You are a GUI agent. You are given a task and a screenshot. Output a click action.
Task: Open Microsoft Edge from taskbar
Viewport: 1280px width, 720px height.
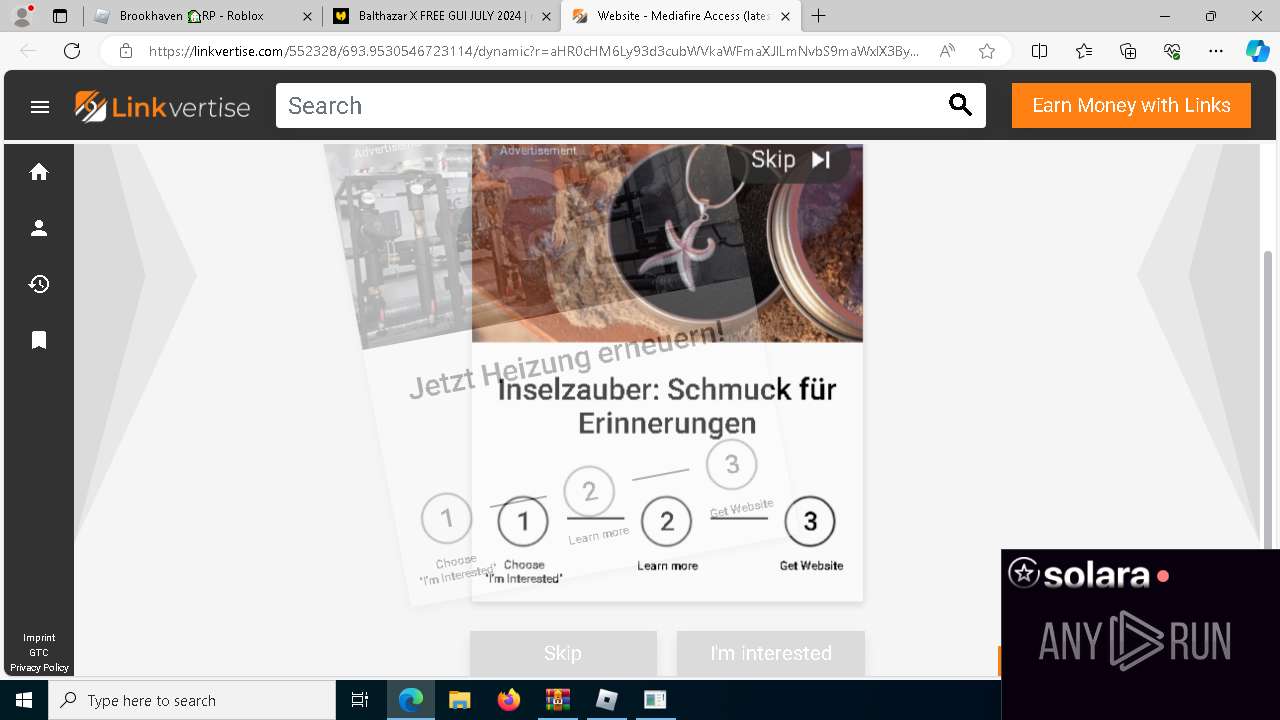(x=411, y=700)
